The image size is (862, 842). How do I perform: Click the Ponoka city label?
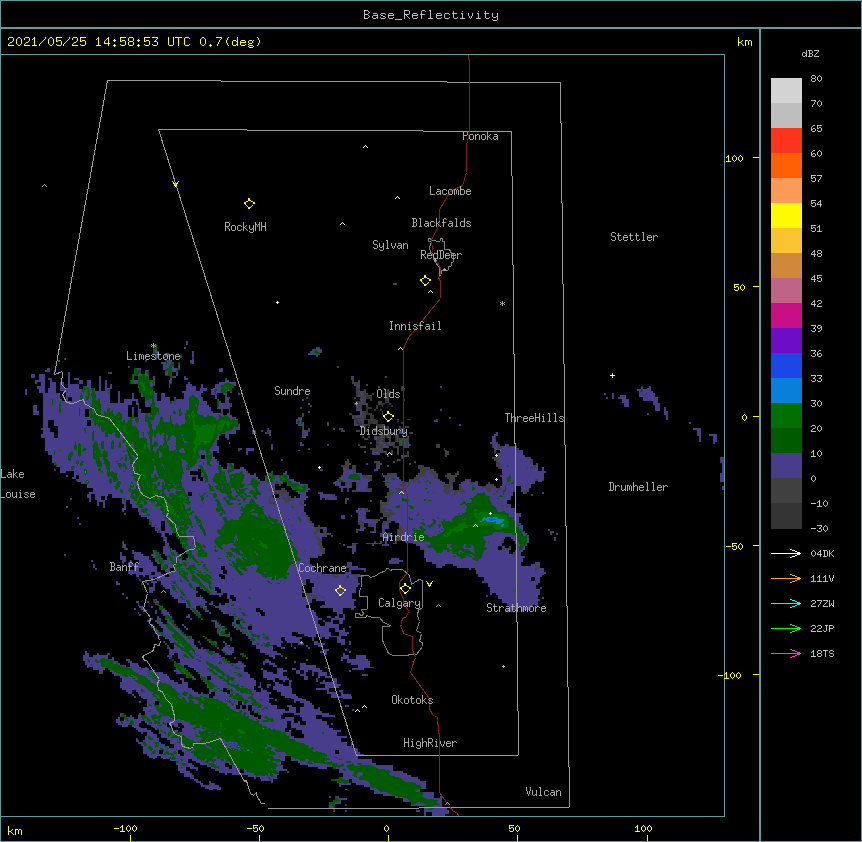[x=480, y=136]
